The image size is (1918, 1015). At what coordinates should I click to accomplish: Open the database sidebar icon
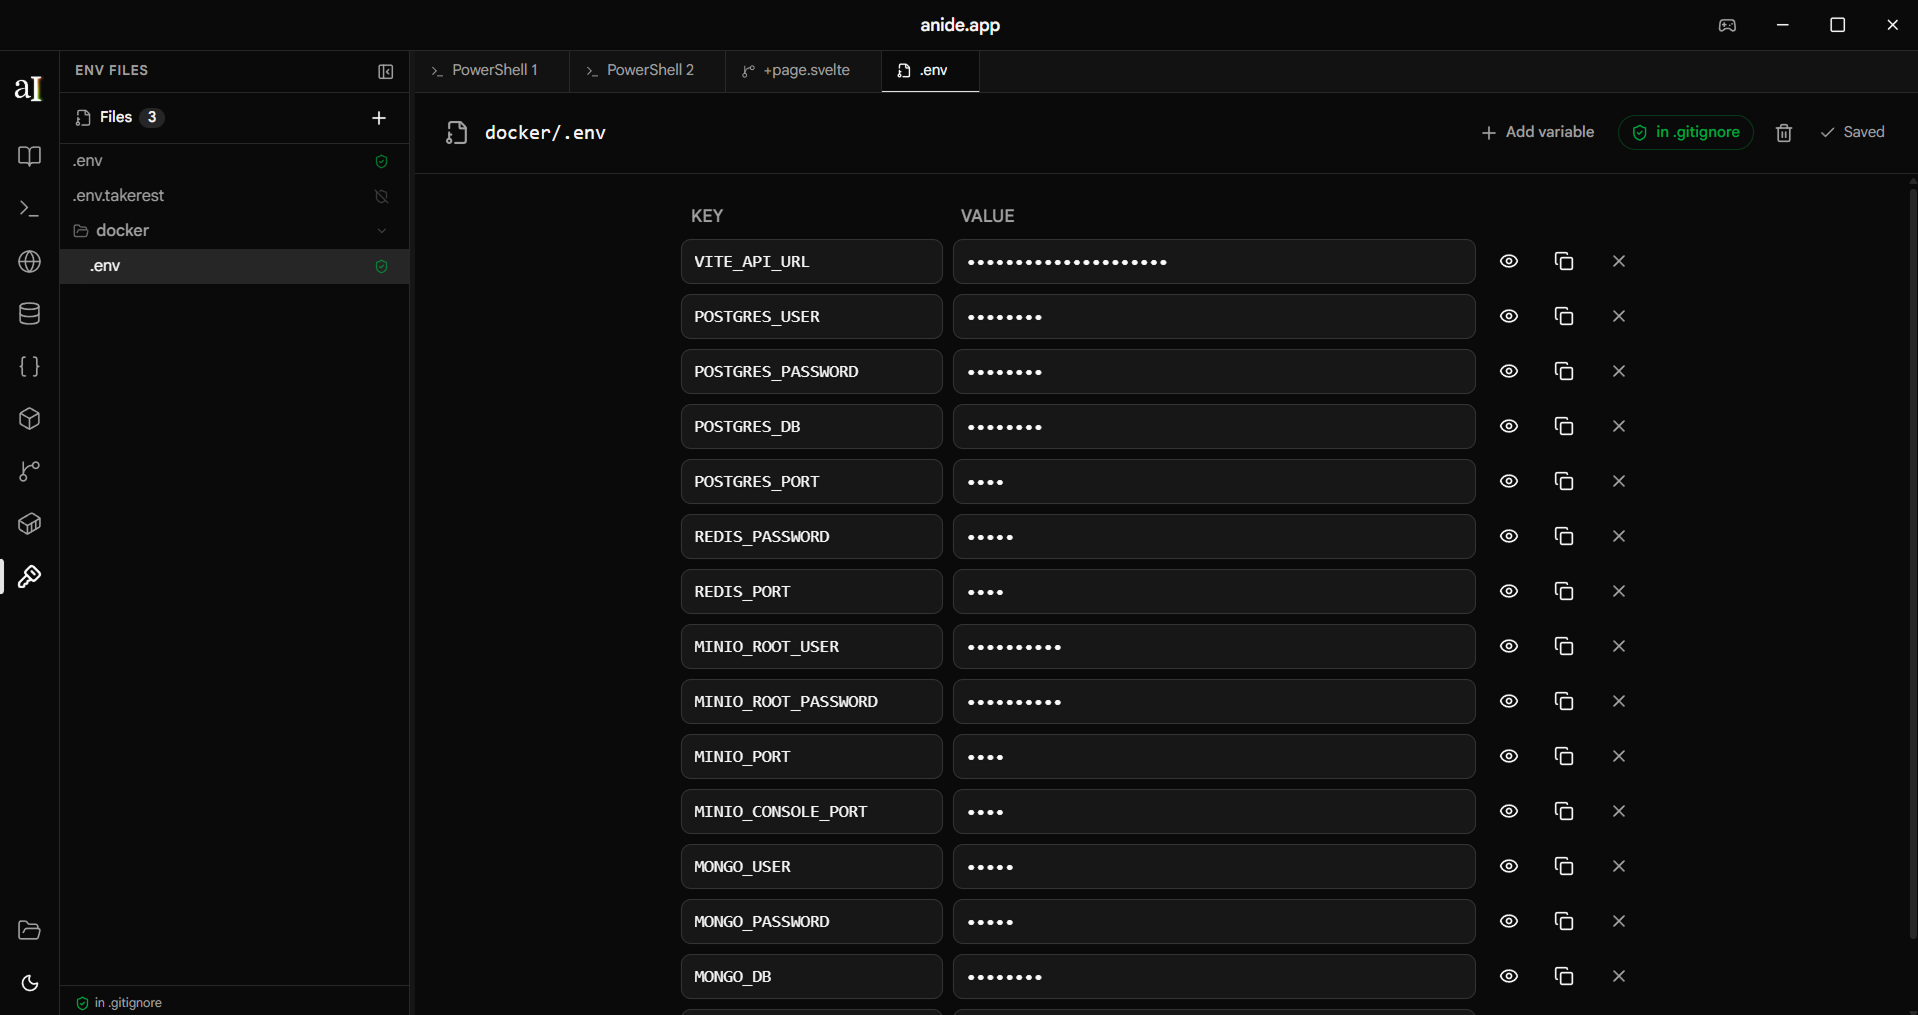29,314
